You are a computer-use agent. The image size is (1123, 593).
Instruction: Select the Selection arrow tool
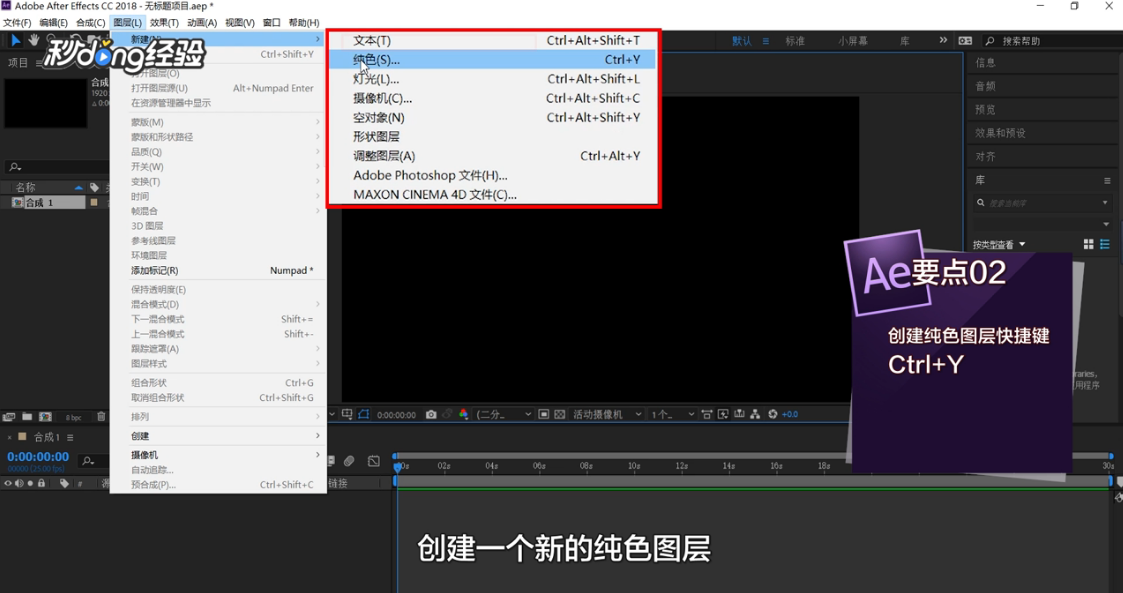click(x=16, y=40)
